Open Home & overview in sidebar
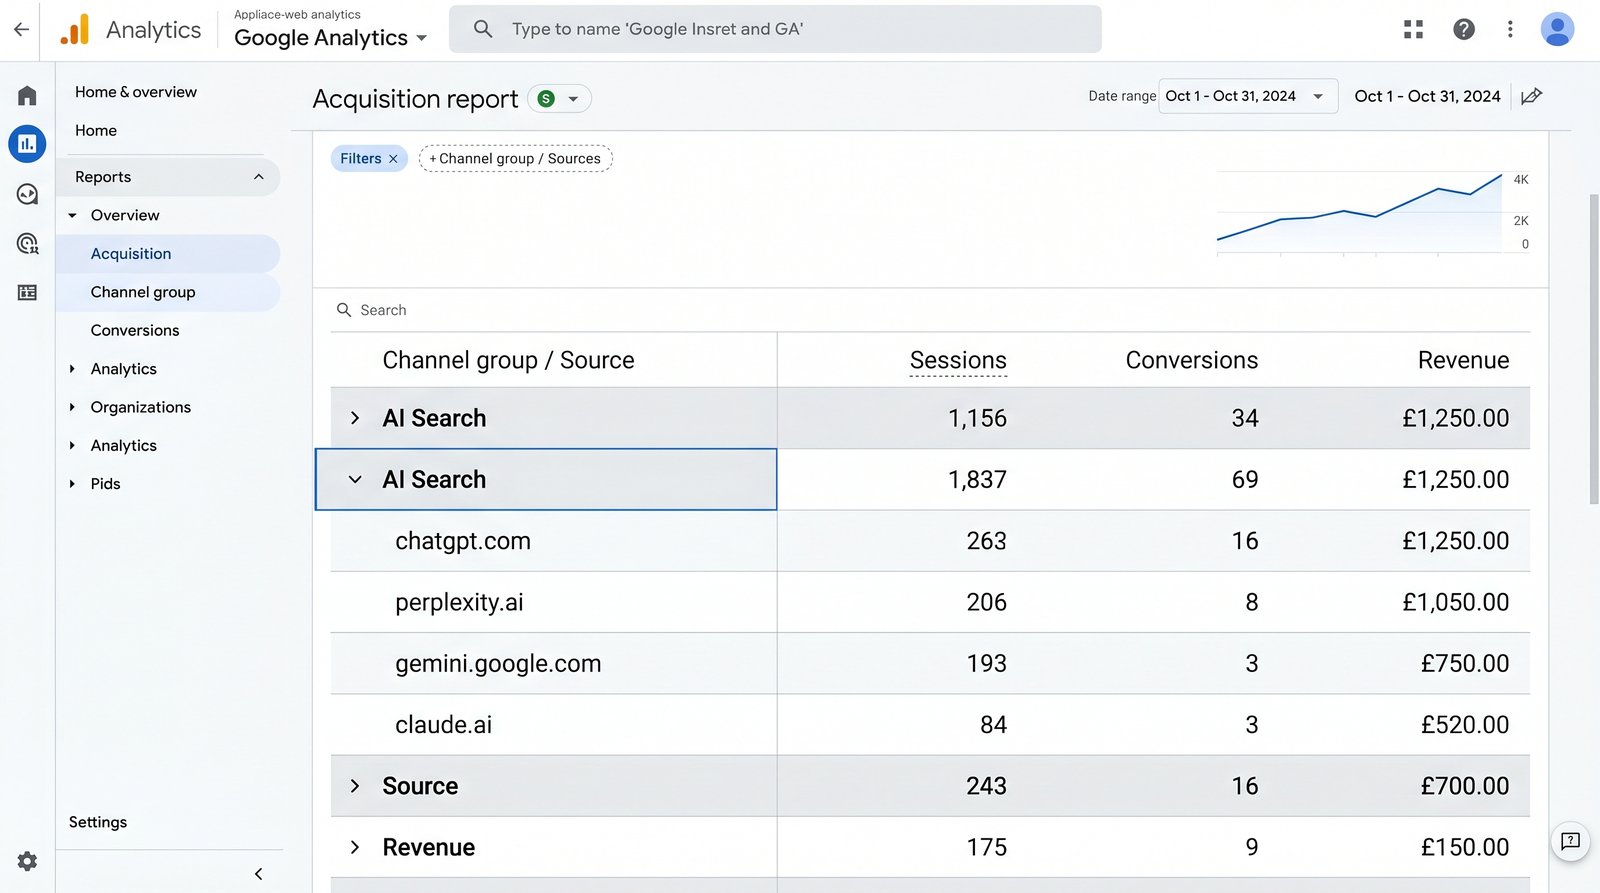 coord(136,92)
